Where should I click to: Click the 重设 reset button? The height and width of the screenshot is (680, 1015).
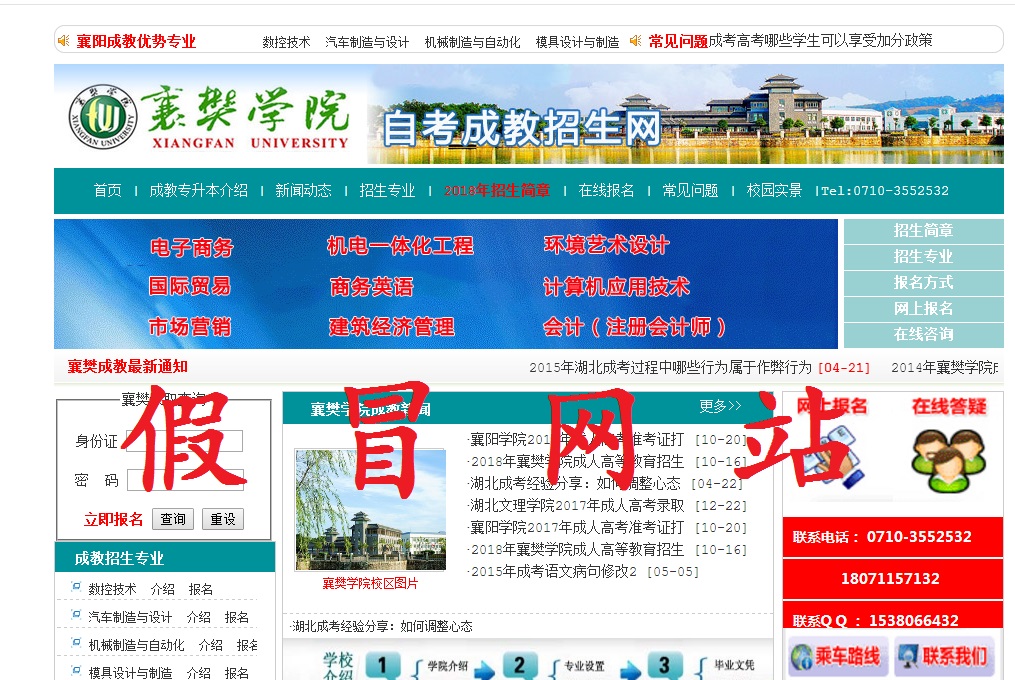tap(223, 519)
